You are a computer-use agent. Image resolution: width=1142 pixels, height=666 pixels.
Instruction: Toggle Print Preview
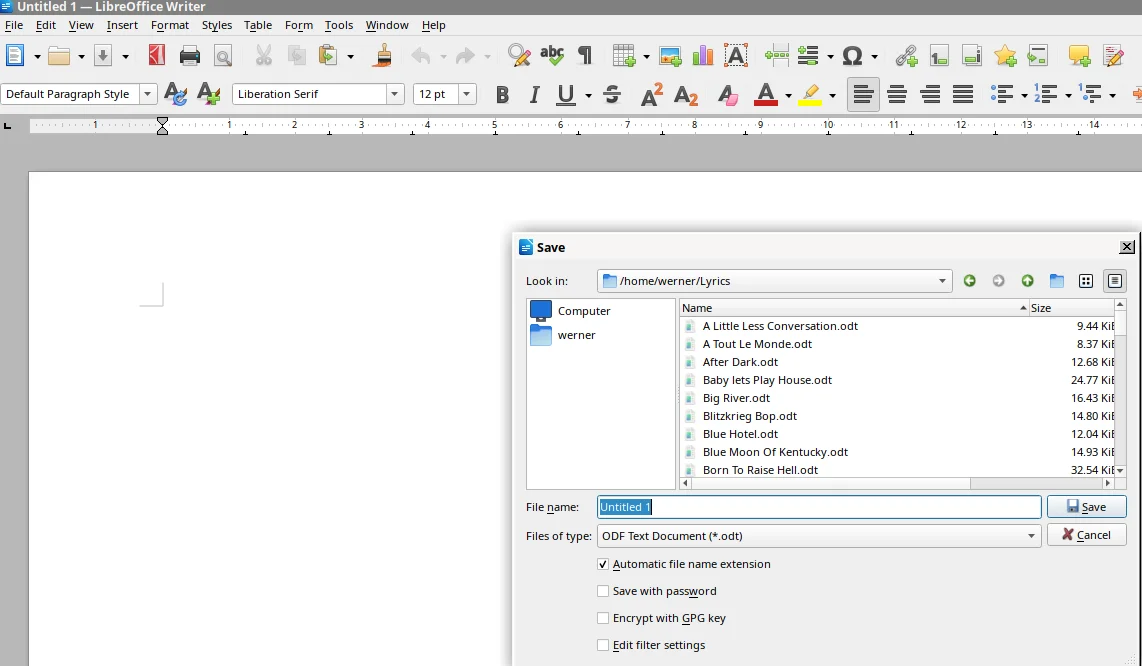(x=223, y=55)
